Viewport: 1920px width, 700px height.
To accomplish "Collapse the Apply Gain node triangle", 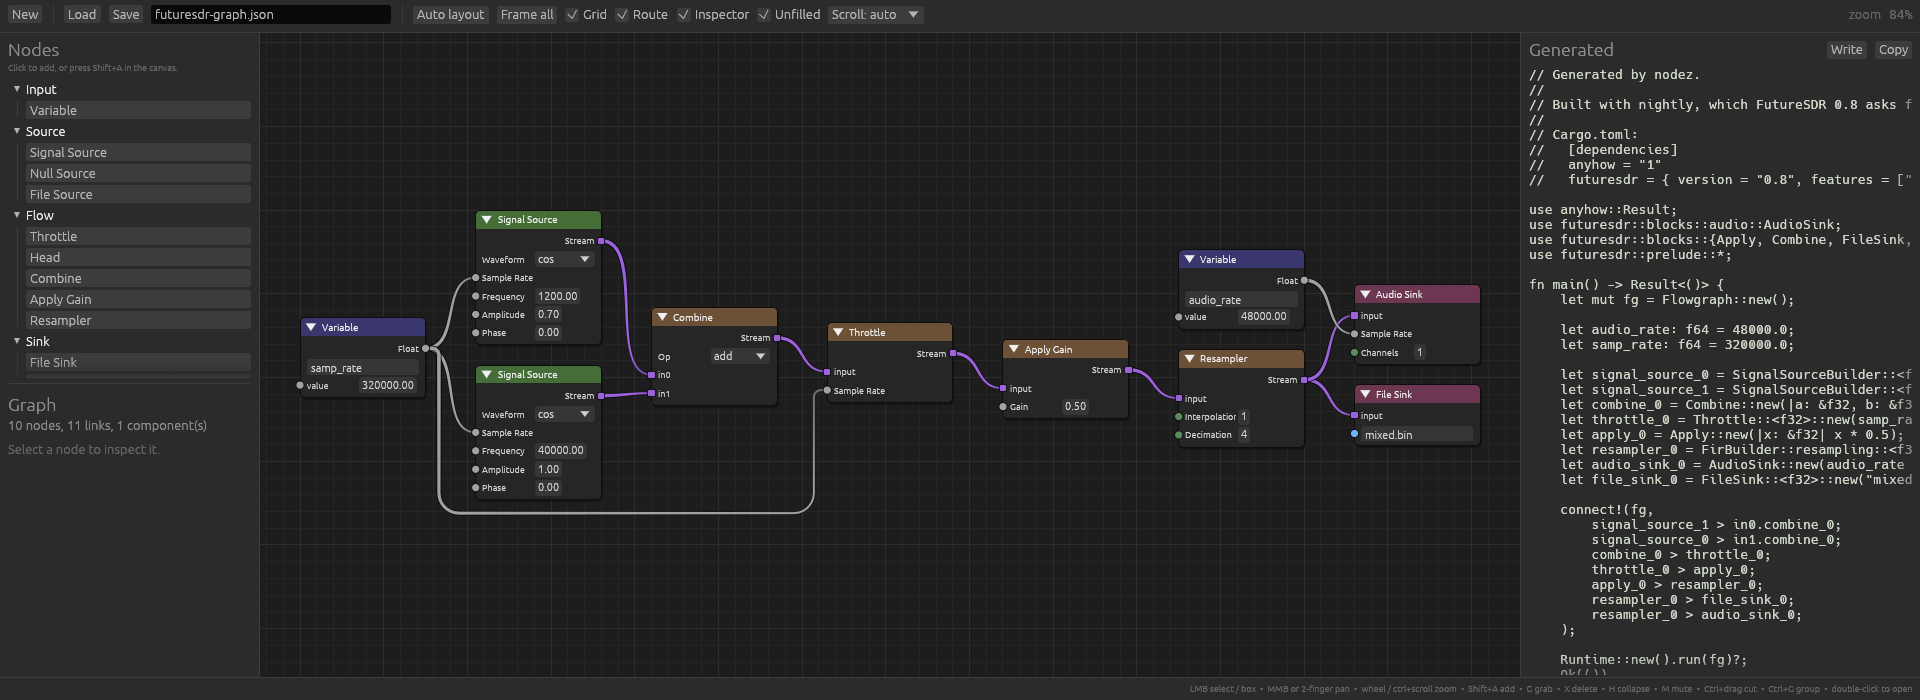I will pyautogui.click(x=1014, y=349).
